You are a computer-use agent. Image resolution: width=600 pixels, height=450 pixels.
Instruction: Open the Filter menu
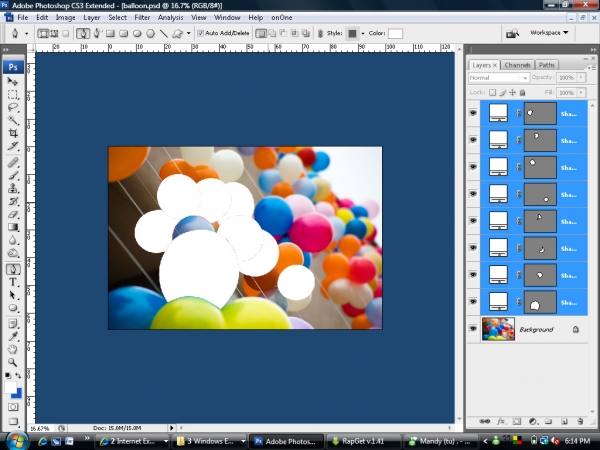click(x=142, y=18)
